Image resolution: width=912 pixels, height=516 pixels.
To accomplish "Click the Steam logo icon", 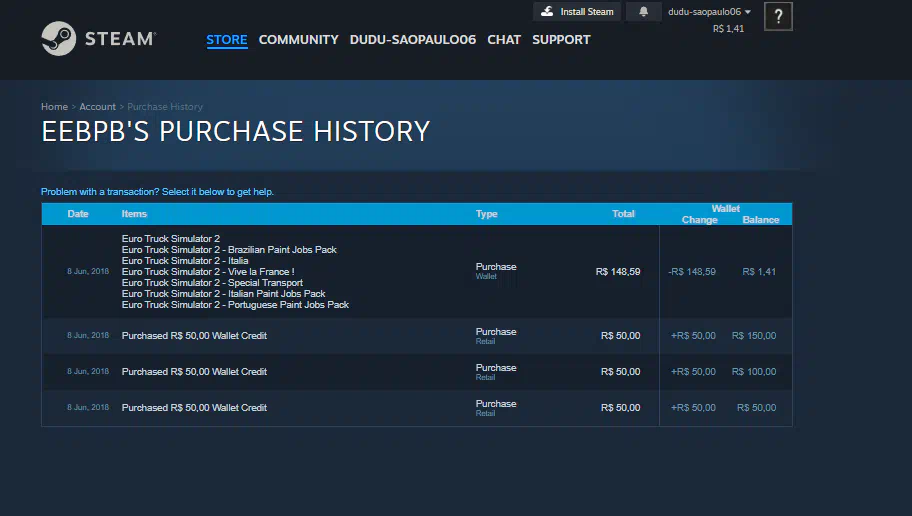I will (59, 38).
